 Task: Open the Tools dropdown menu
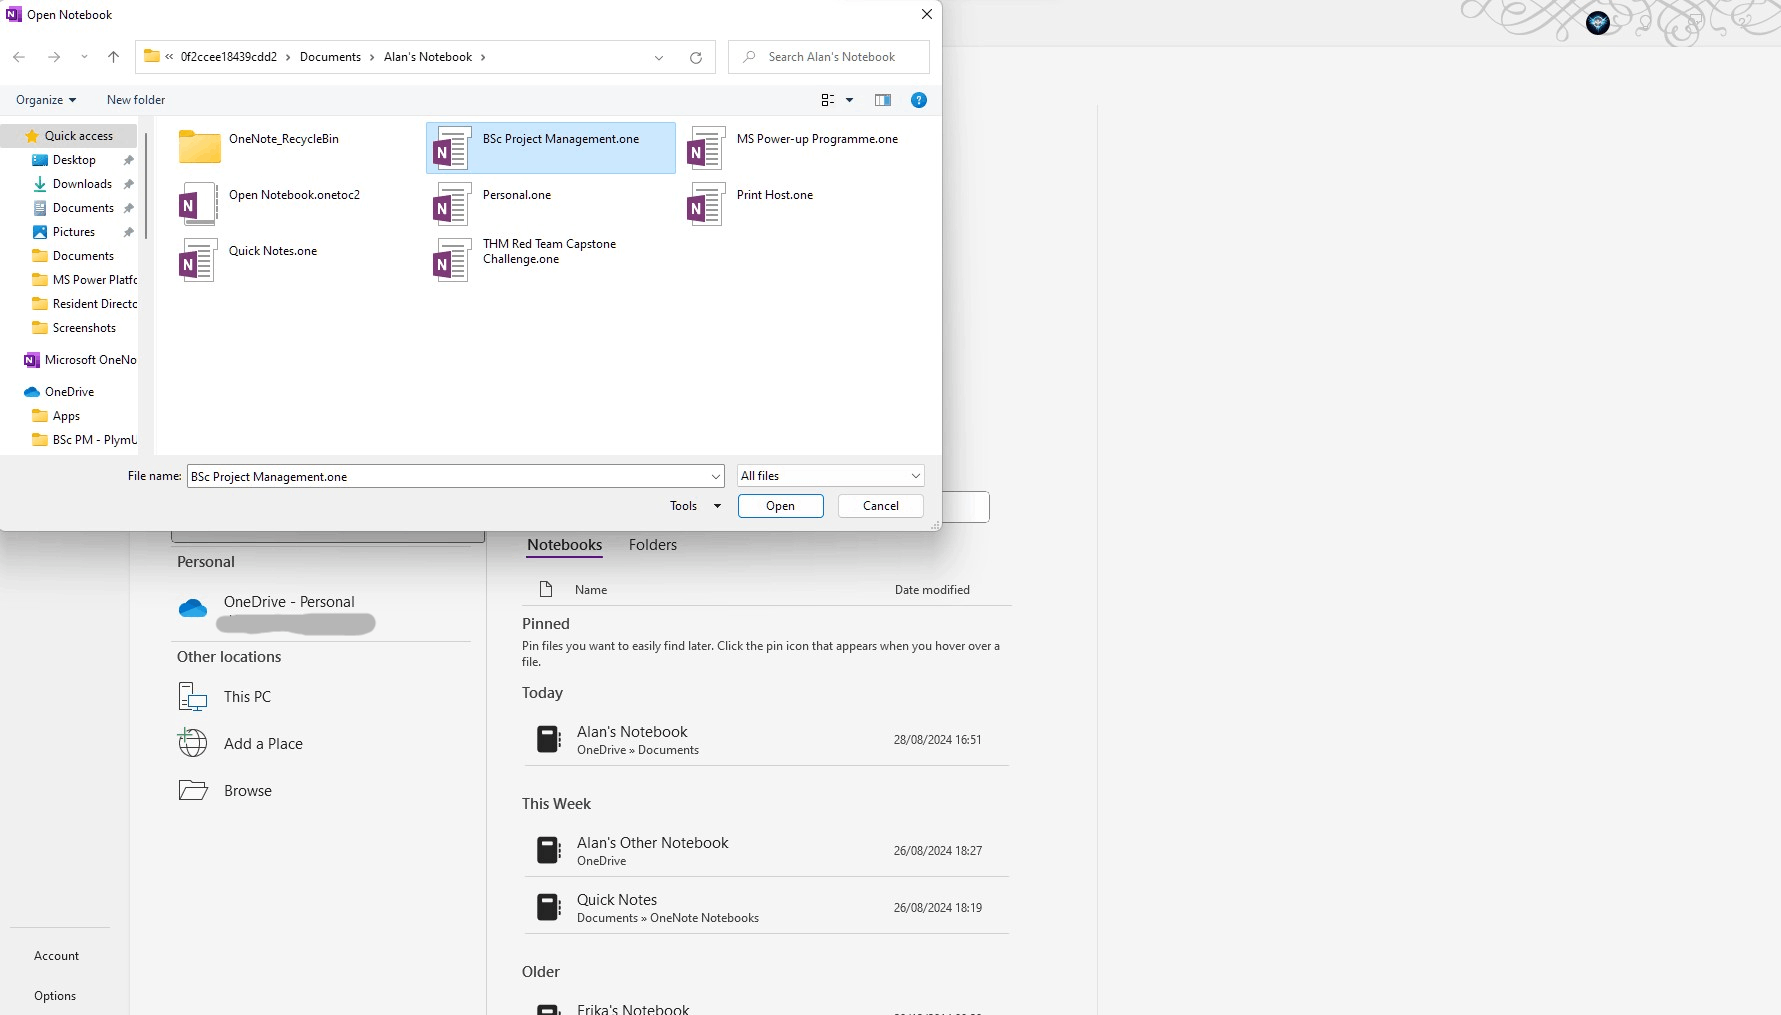(696, 506)
